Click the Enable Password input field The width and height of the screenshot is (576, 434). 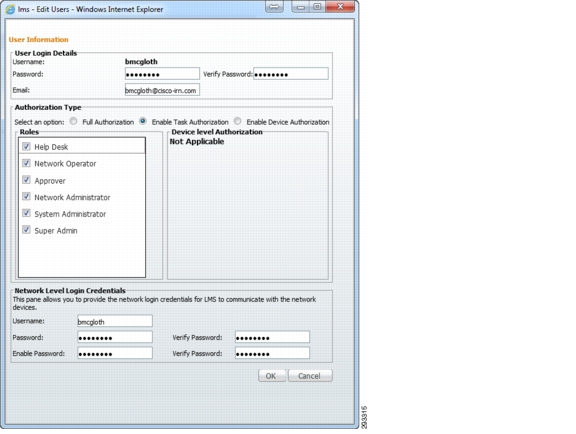[x=115, y=353]
